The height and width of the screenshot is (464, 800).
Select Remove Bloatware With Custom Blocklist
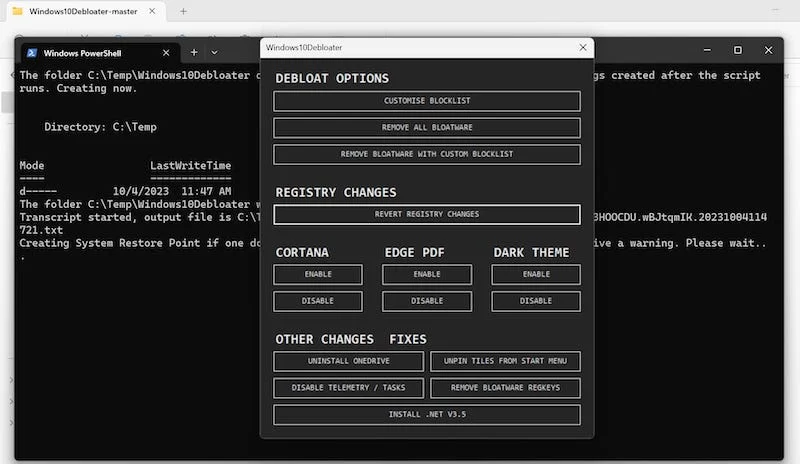pos(427,154)
